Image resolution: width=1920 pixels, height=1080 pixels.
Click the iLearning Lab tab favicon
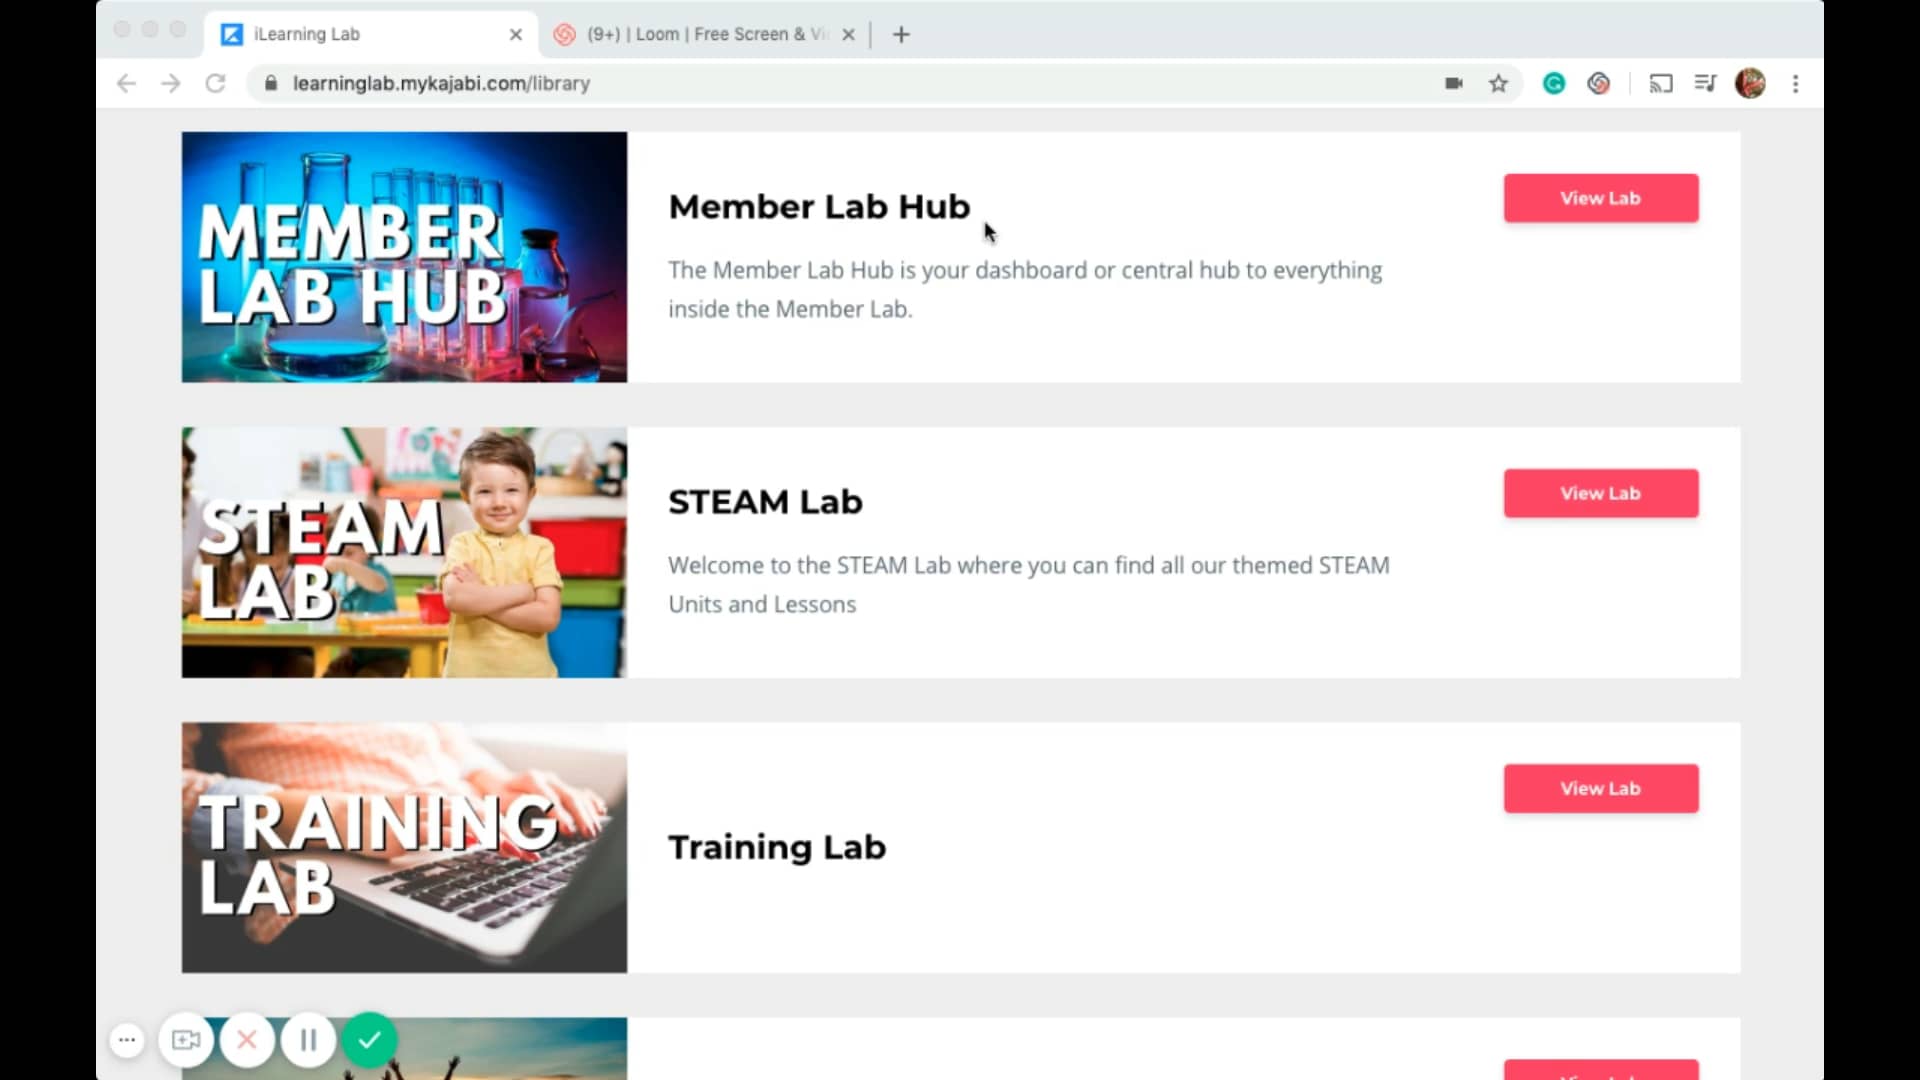point(232,35)
